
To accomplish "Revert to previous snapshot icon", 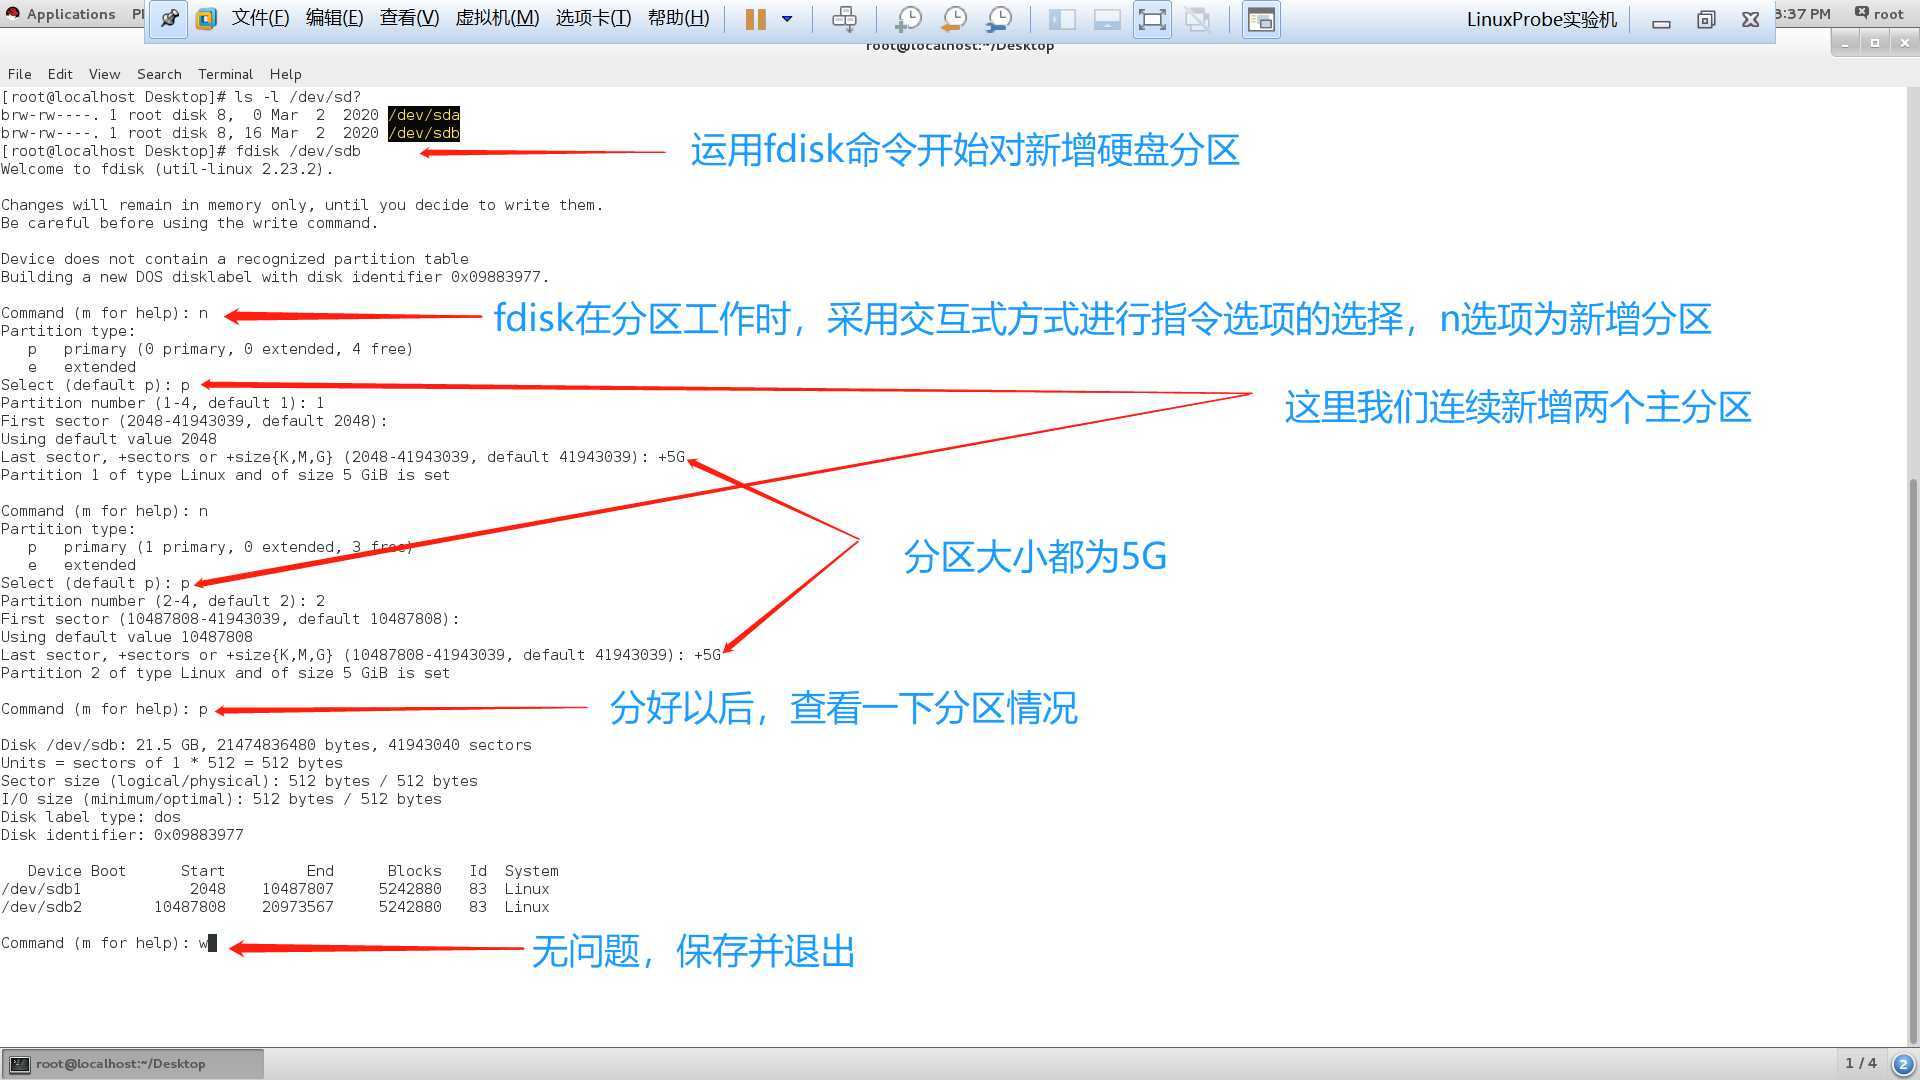I will pos(954,19).
